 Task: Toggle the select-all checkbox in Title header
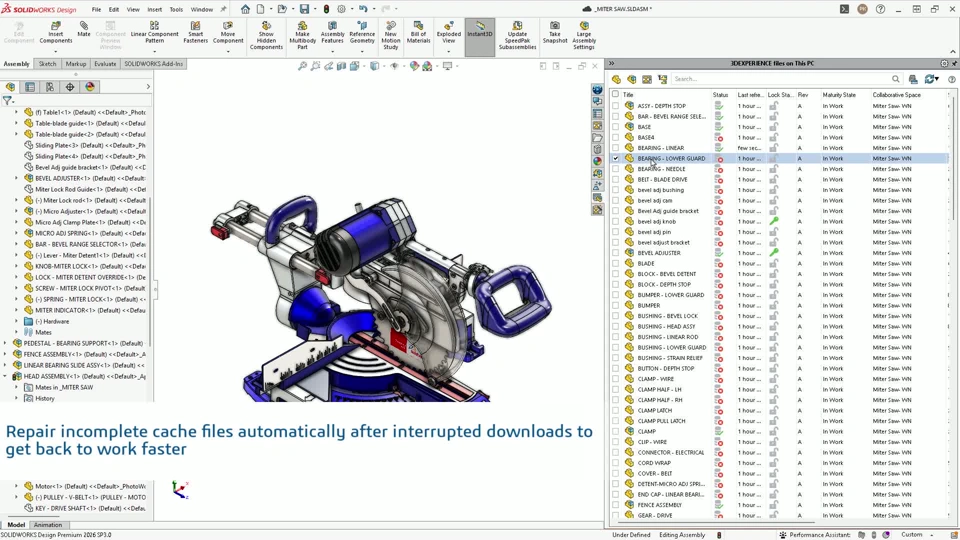[615, 94]
